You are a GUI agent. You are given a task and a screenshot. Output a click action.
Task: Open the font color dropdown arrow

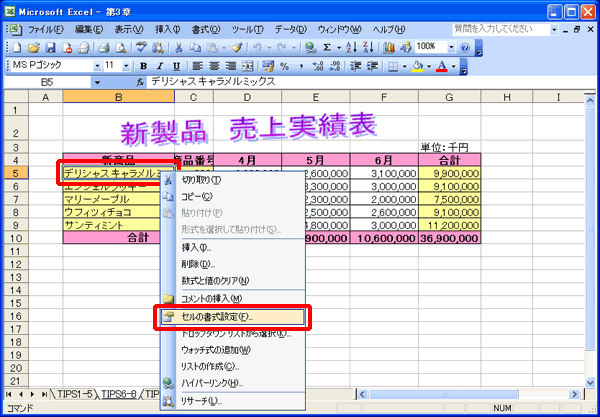click(454, 67)
